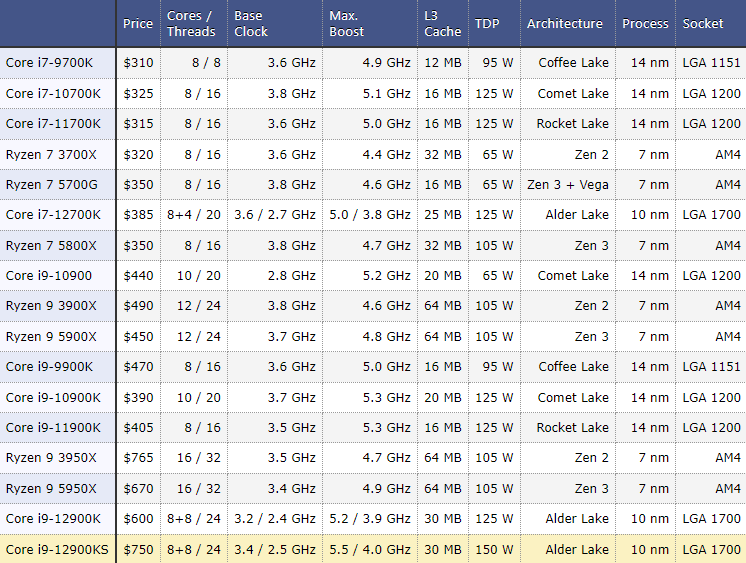This screenshot has height=563, width=746.
Task: Click the L3 Cache column header
Action: point(442,23)
